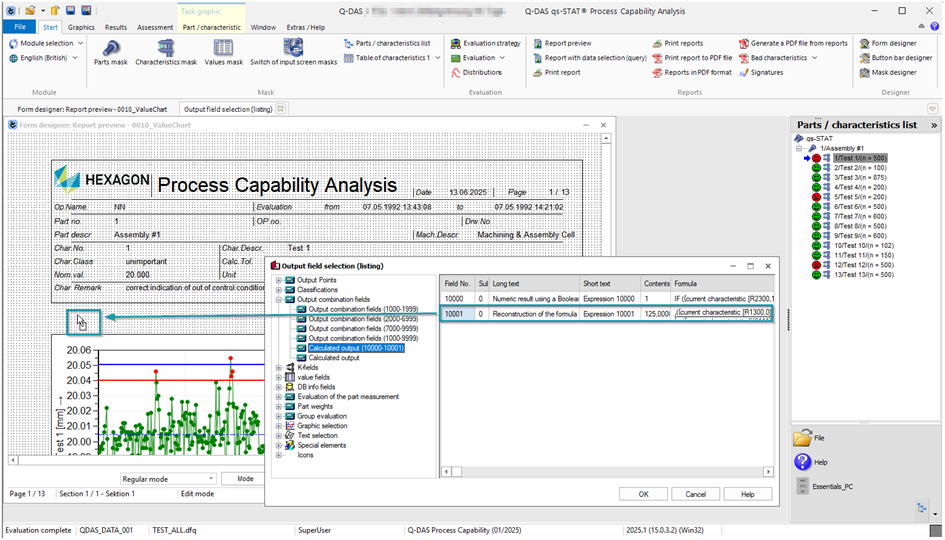
Task: Launch the Mask designer
Action: tap(888, 72)
